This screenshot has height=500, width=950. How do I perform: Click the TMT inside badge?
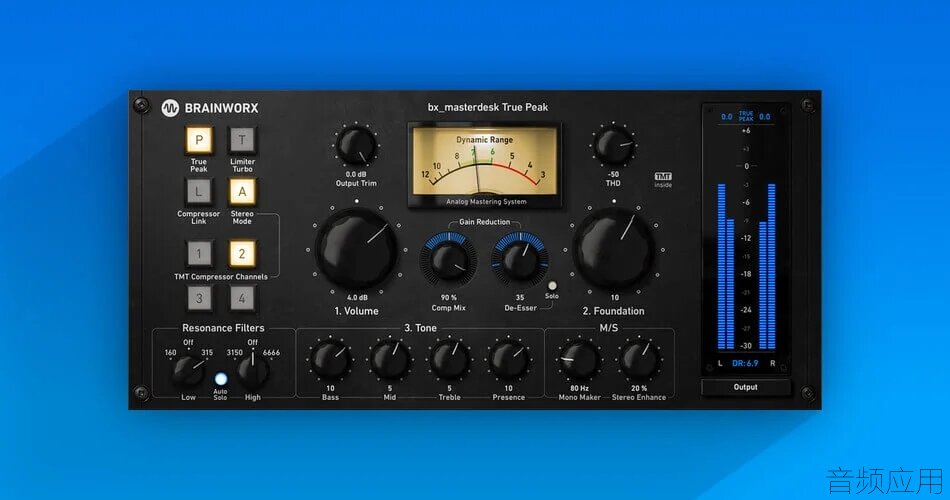[x=663, y=179]
